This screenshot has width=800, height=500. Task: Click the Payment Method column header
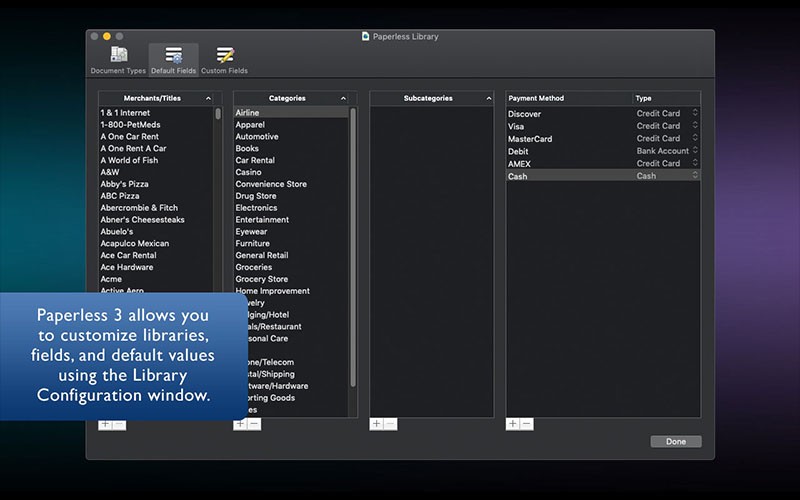[569, 98]
